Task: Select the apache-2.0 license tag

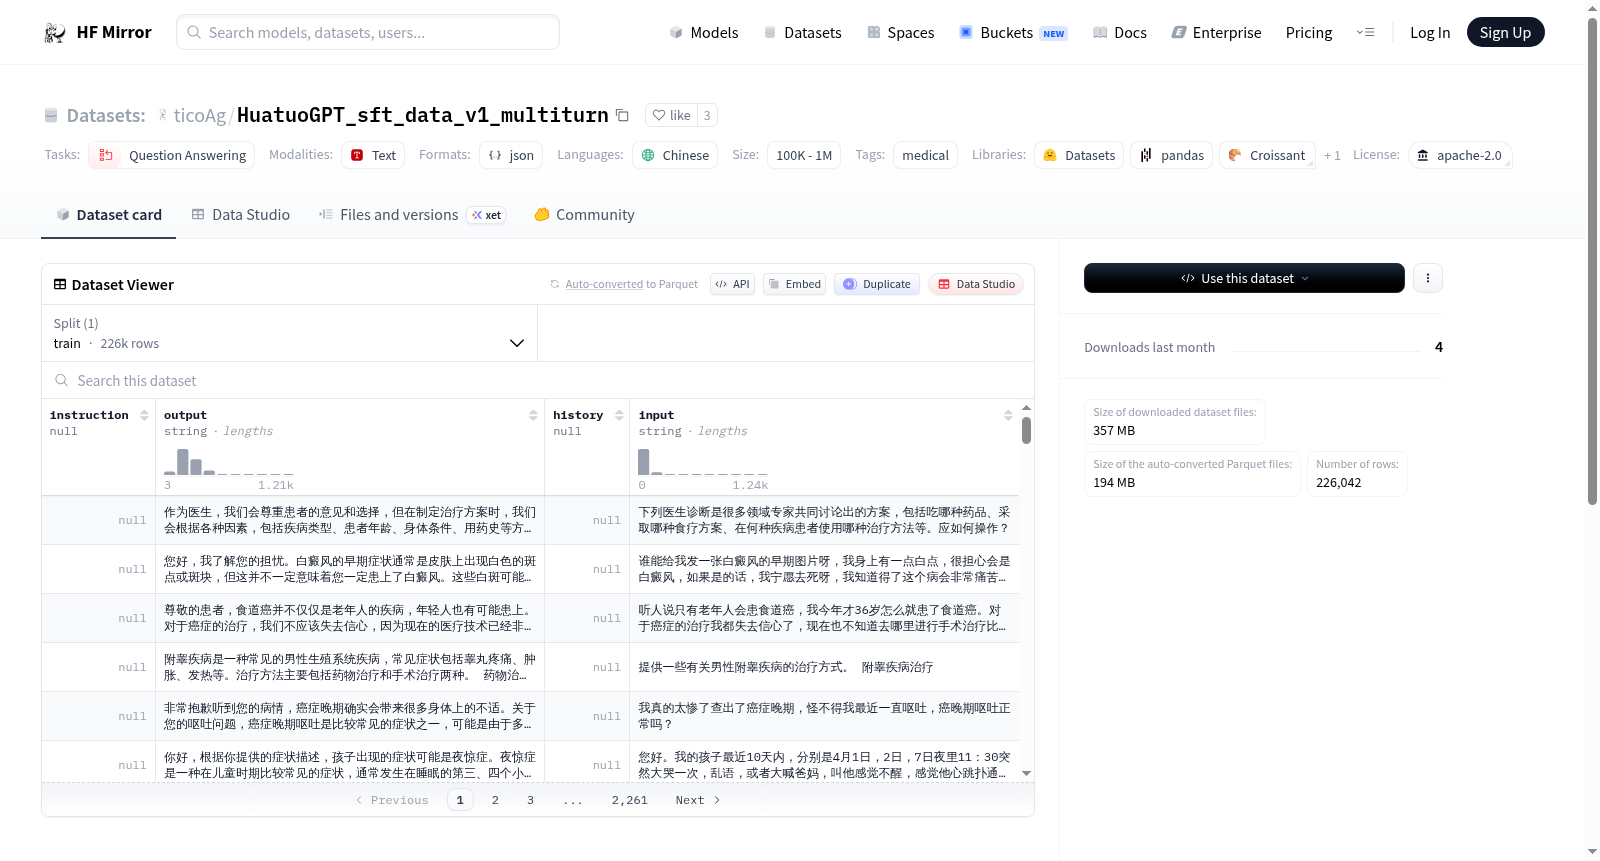Action: [x=1460, y=155]
